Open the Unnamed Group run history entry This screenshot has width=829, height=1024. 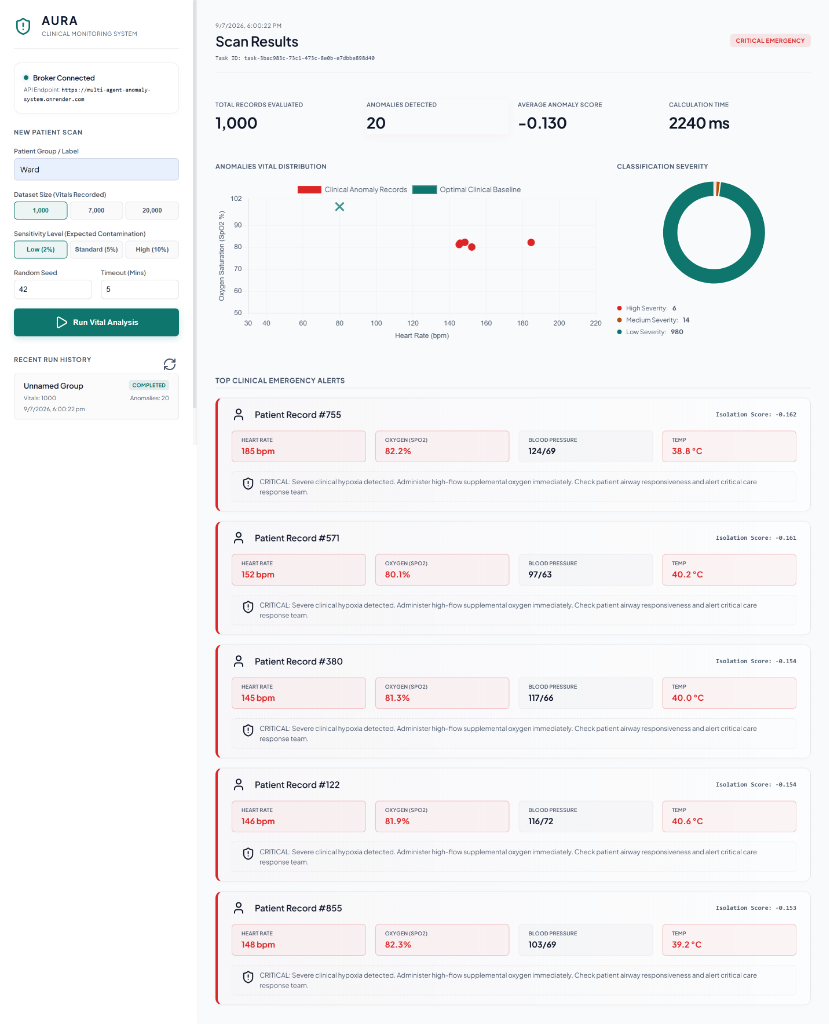tap(96, 396)
